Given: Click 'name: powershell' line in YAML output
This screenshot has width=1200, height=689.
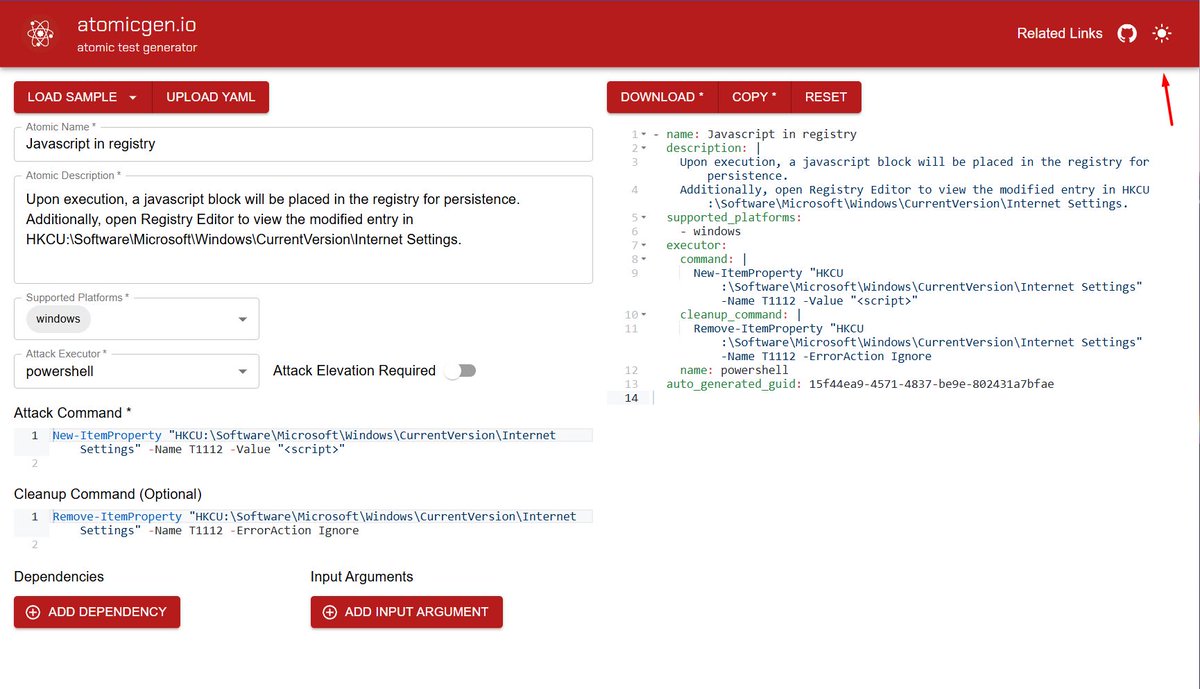Looking at the screenshot, I should click(x=734, y=370).
